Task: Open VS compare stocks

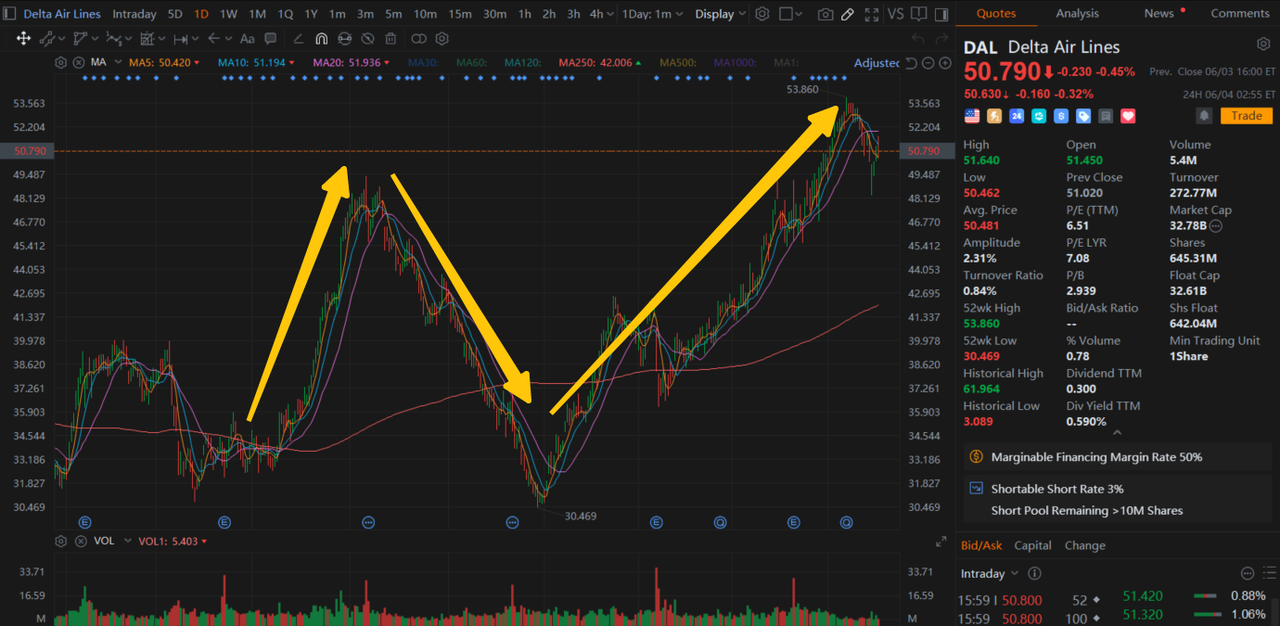Action: pyautogui.click(x=895, y=14)
